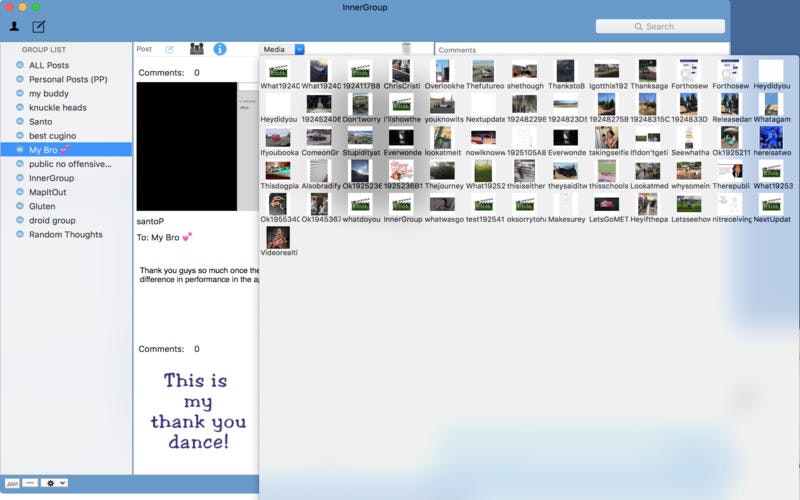Select the LetsGoMET media thumbnail

[607, 205]
